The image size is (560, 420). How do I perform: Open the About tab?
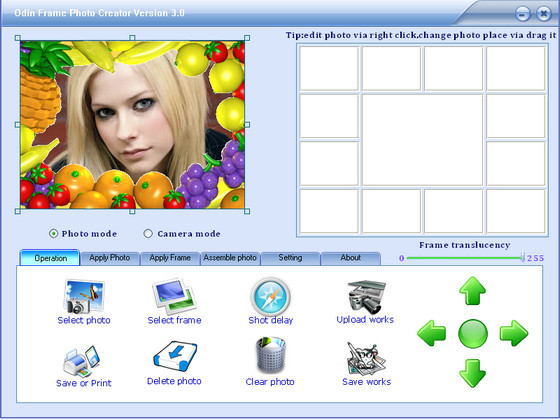[x=350, y=258]
